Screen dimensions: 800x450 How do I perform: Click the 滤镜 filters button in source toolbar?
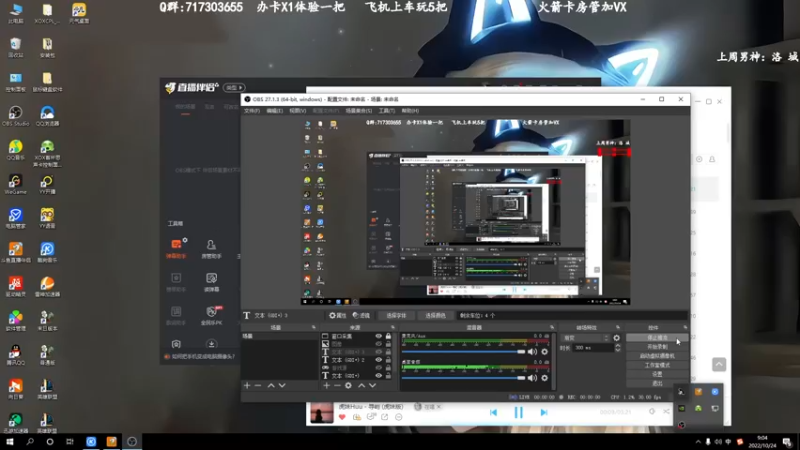(x=361, y=316)
